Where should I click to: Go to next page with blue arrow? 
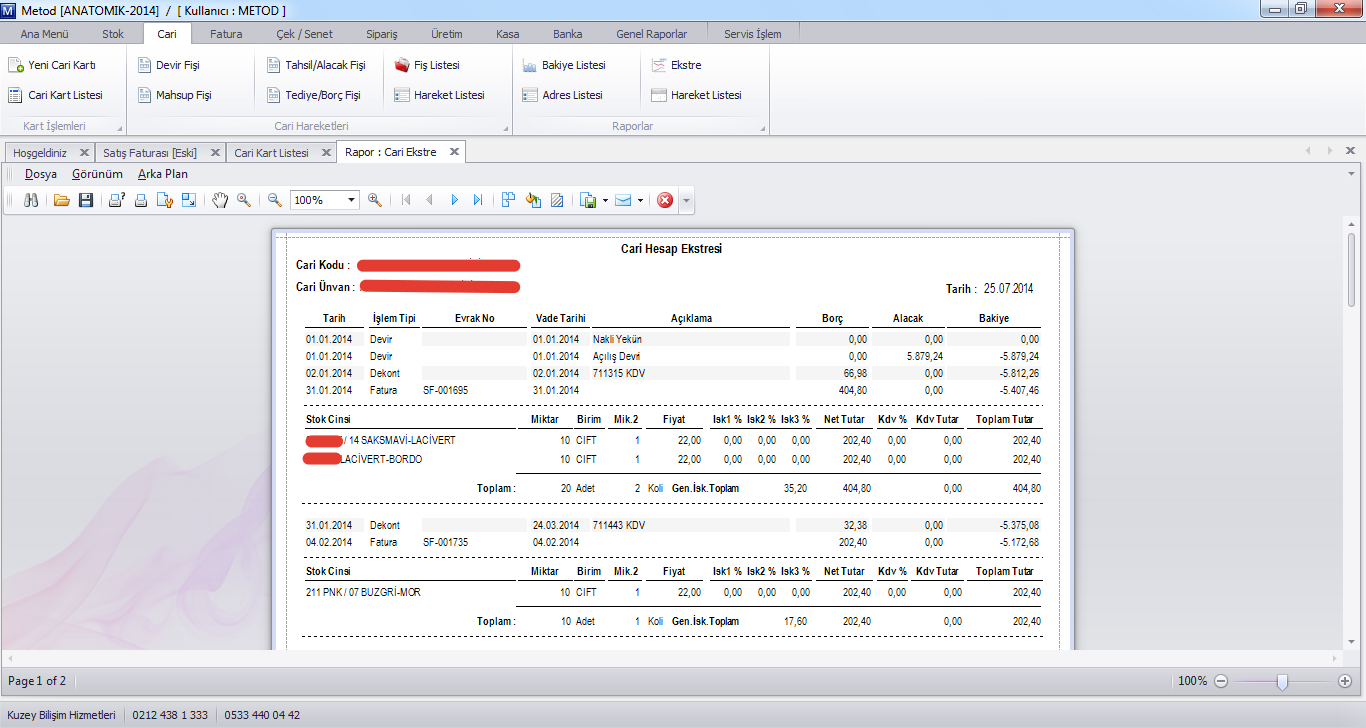click(x=455, y=200)
